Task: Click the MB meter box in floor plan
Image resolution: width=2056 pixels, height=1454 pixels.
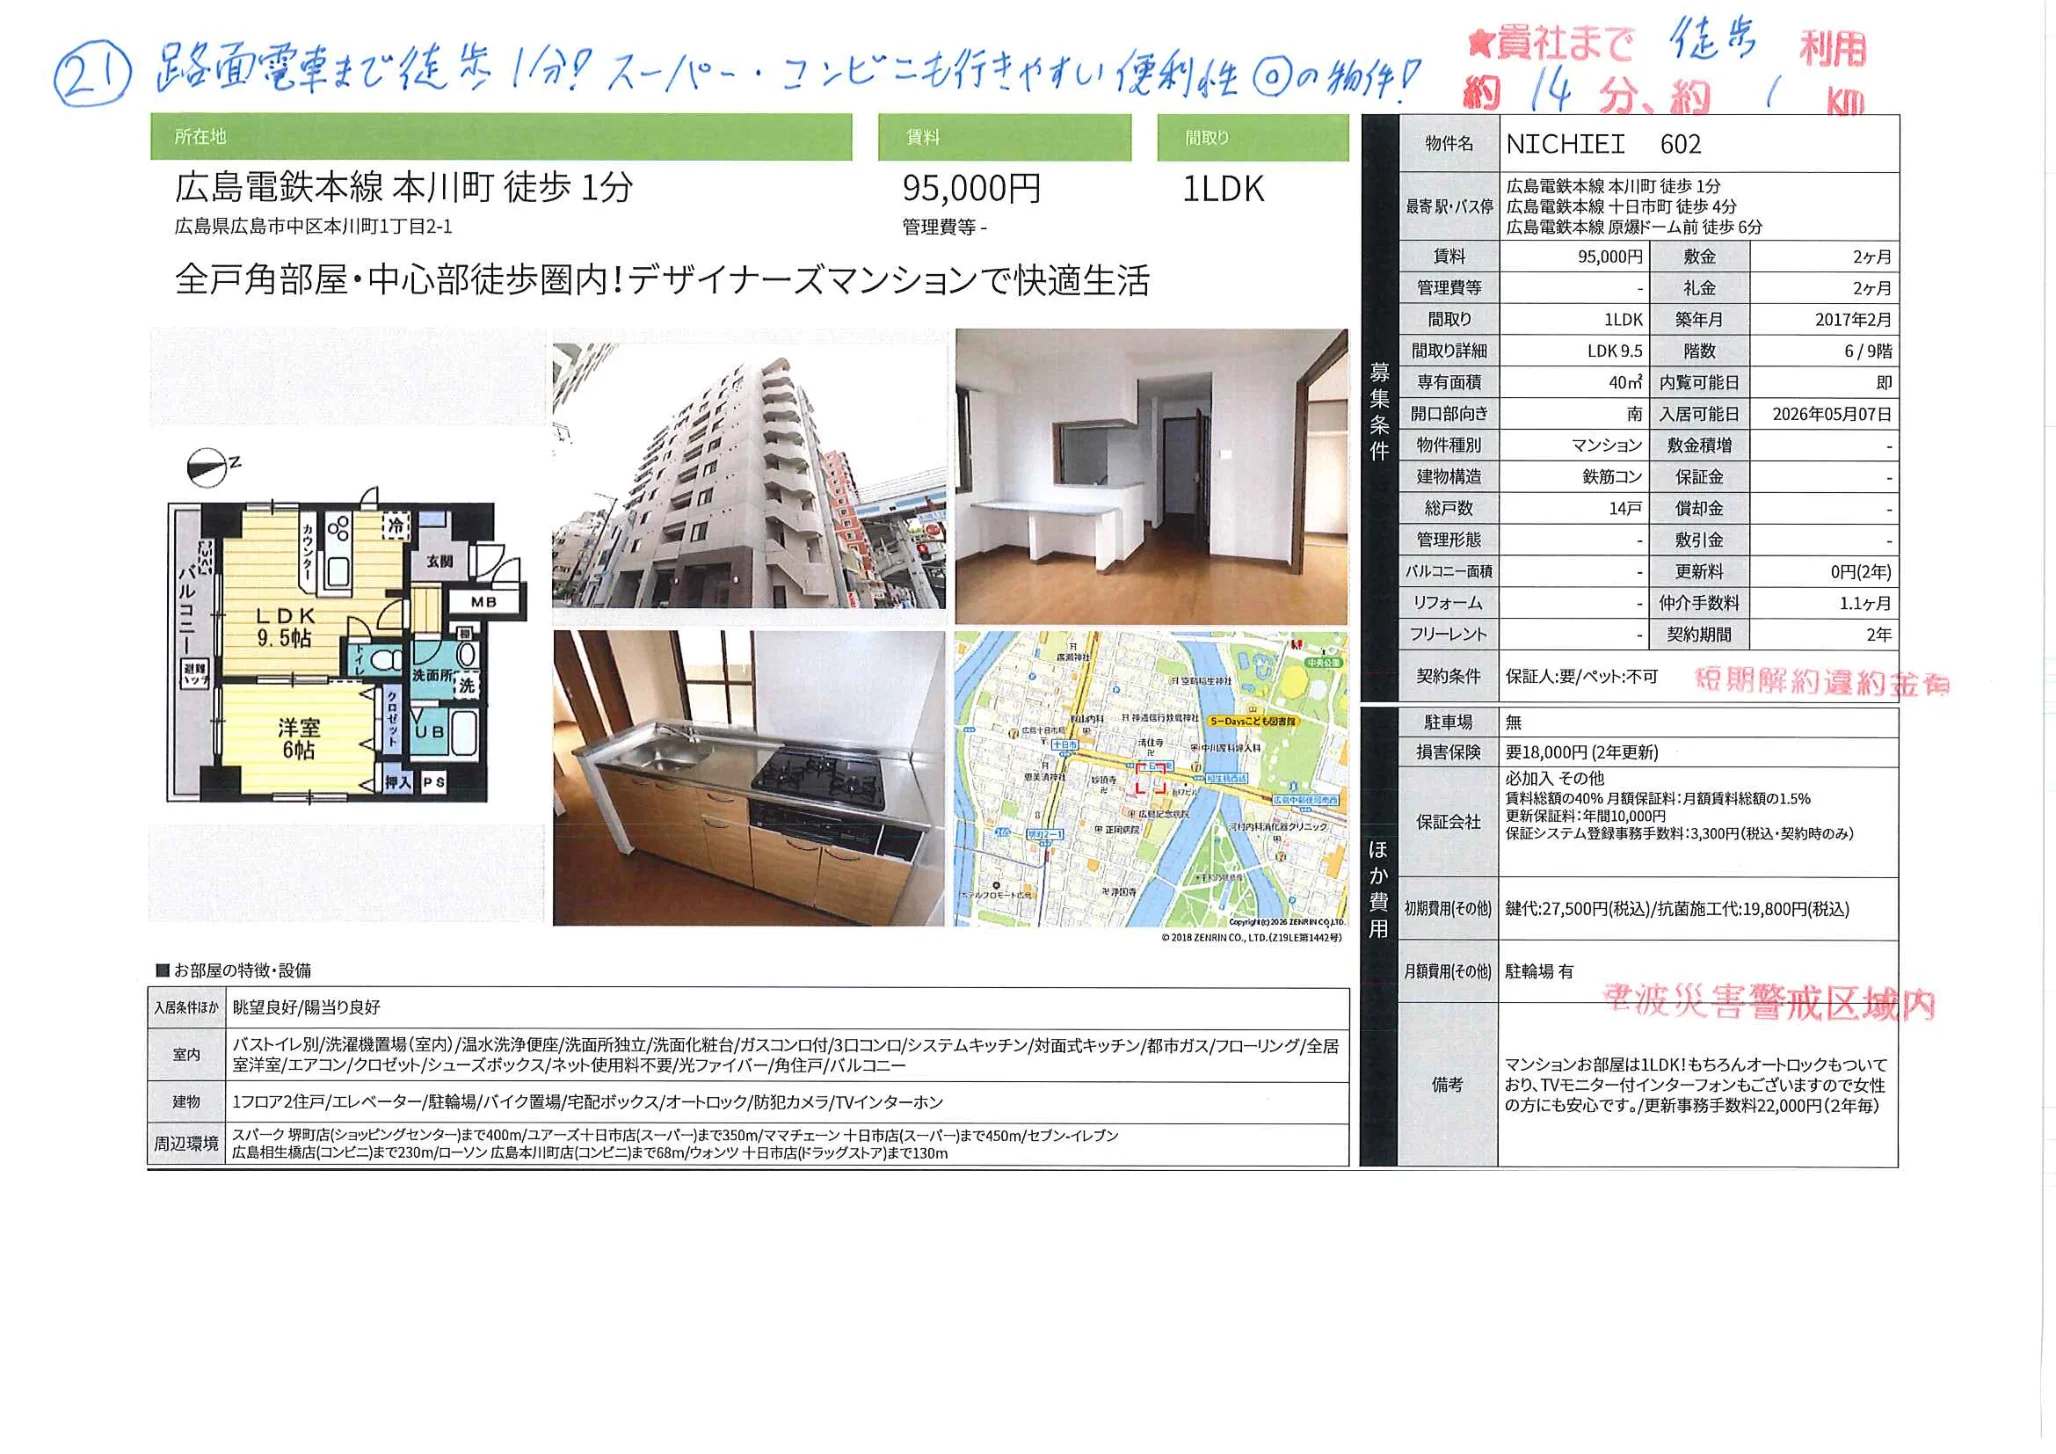Action: tap(484, 601)
